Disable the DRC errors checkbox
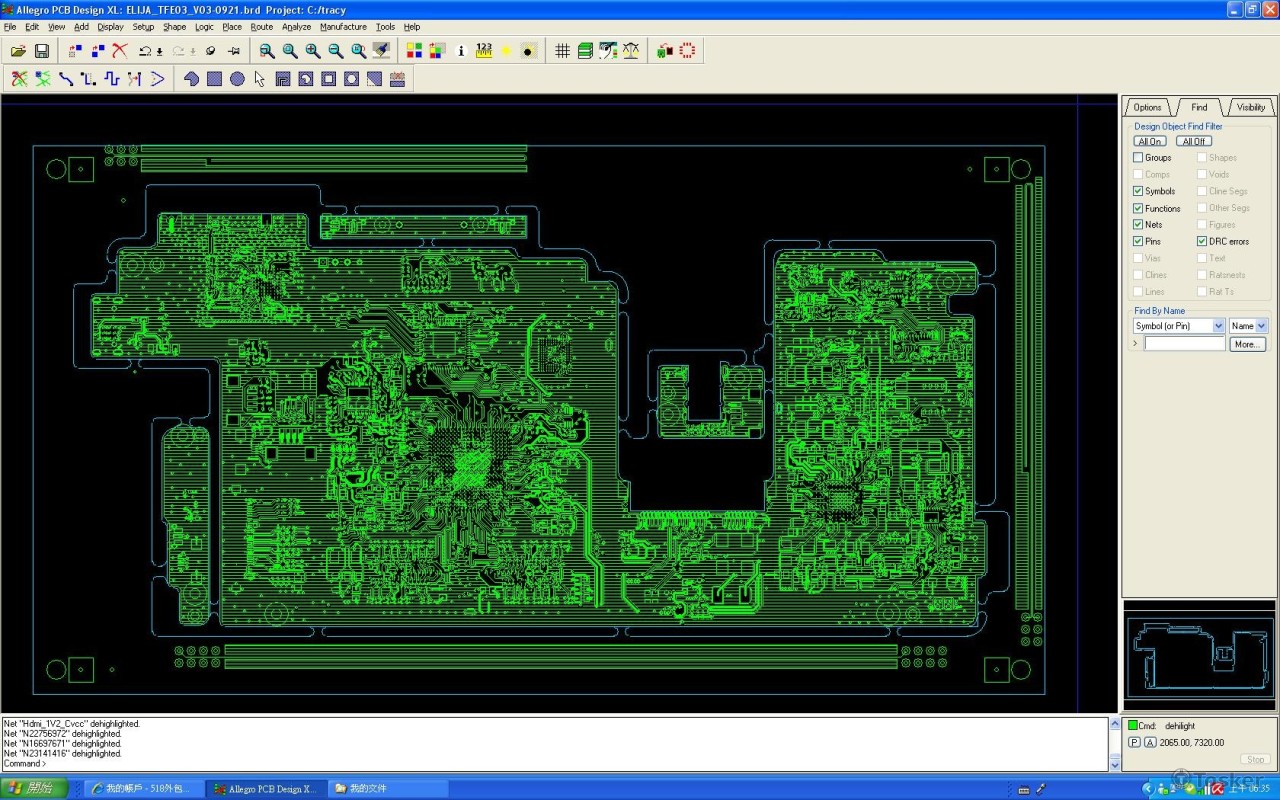 1202,241
